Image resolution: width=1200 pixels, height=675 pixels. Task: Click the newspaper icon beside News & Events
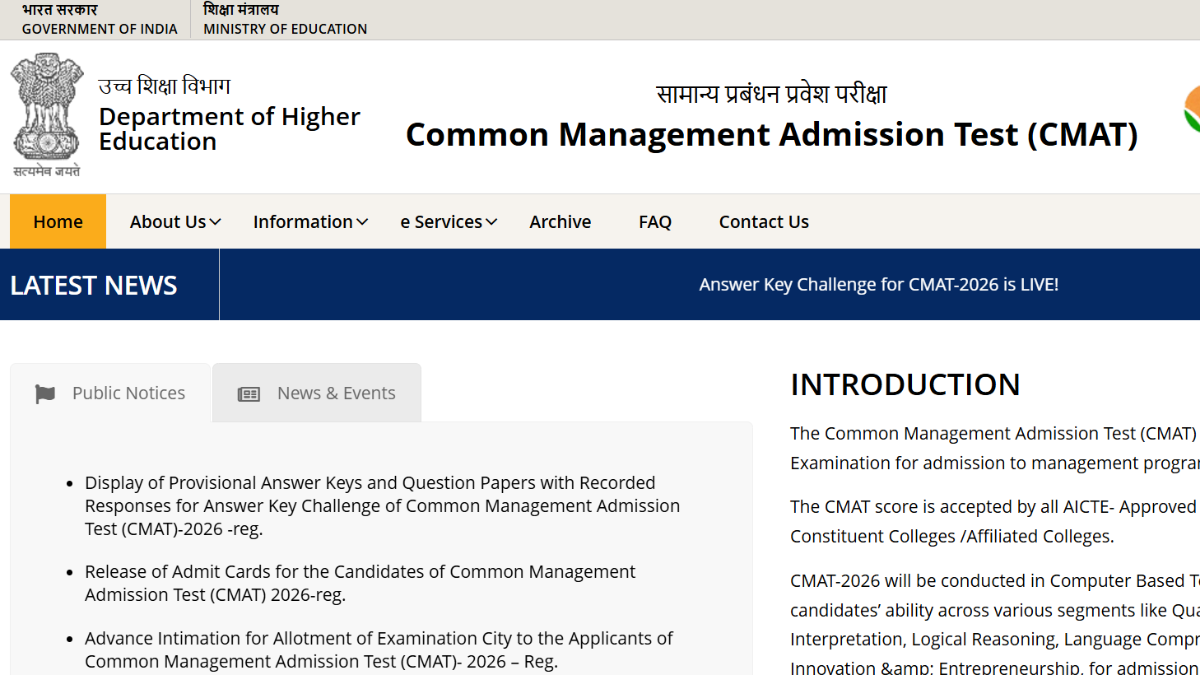click(x=248, y=394)
